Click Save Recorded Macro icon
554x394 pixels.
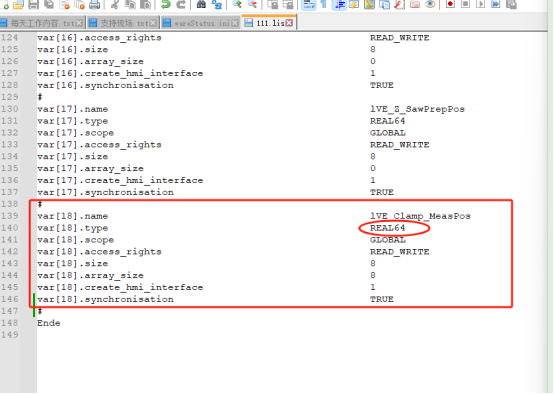[x=511, y=4]
